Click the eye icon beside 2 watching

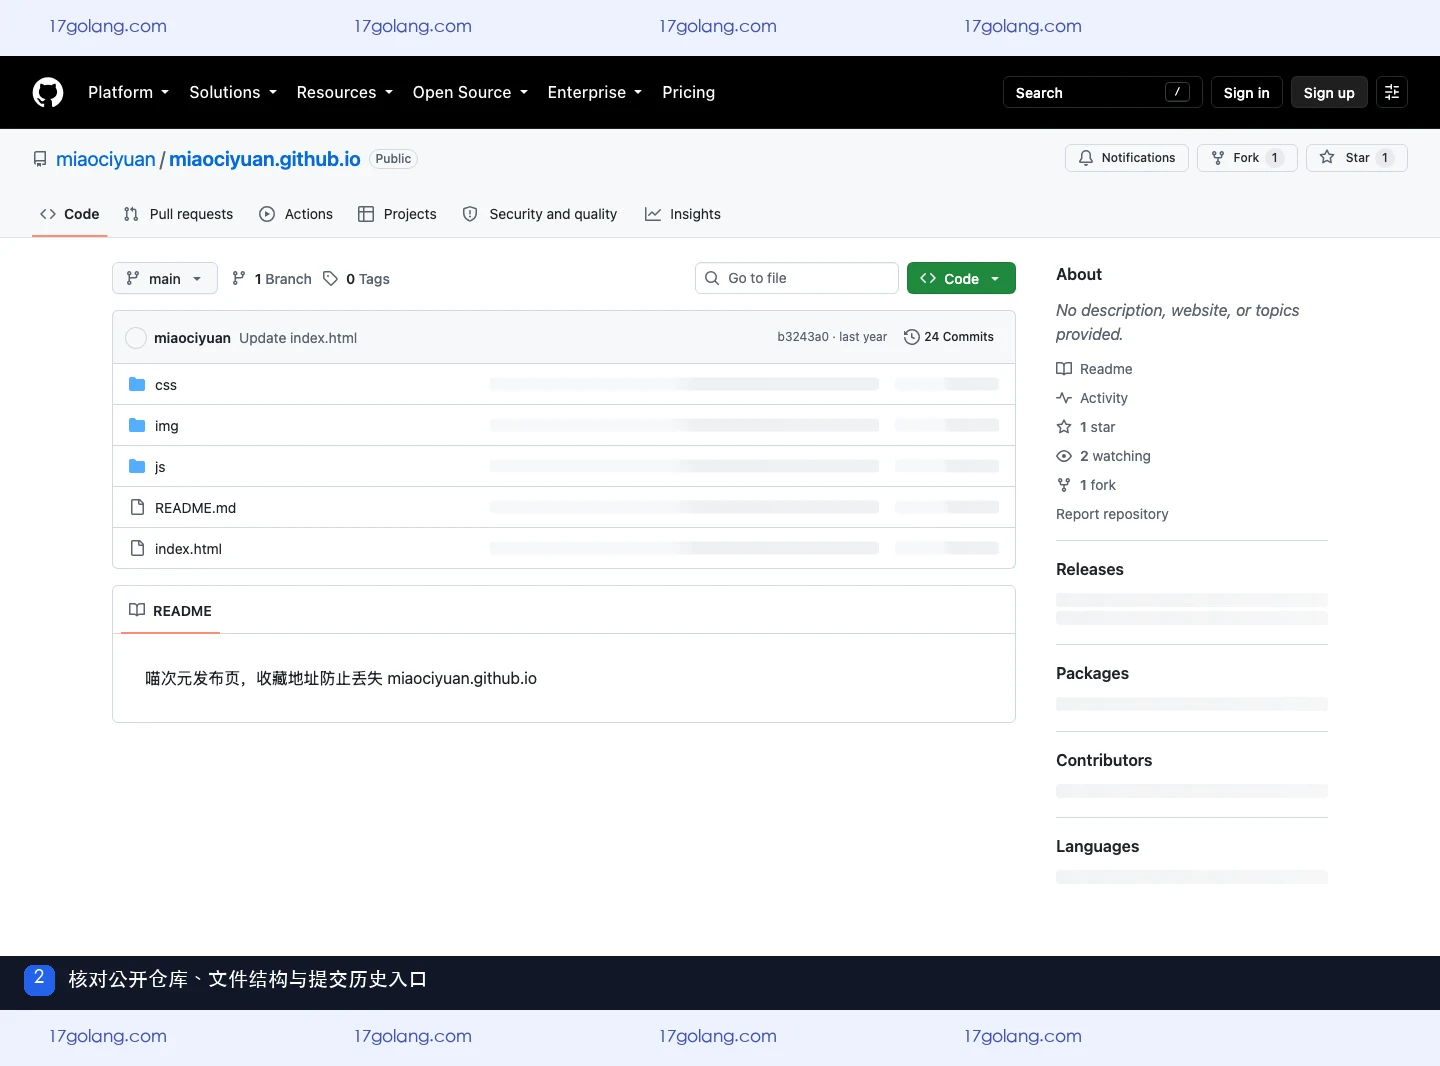pyautogui.click(x=1064, y=456)
